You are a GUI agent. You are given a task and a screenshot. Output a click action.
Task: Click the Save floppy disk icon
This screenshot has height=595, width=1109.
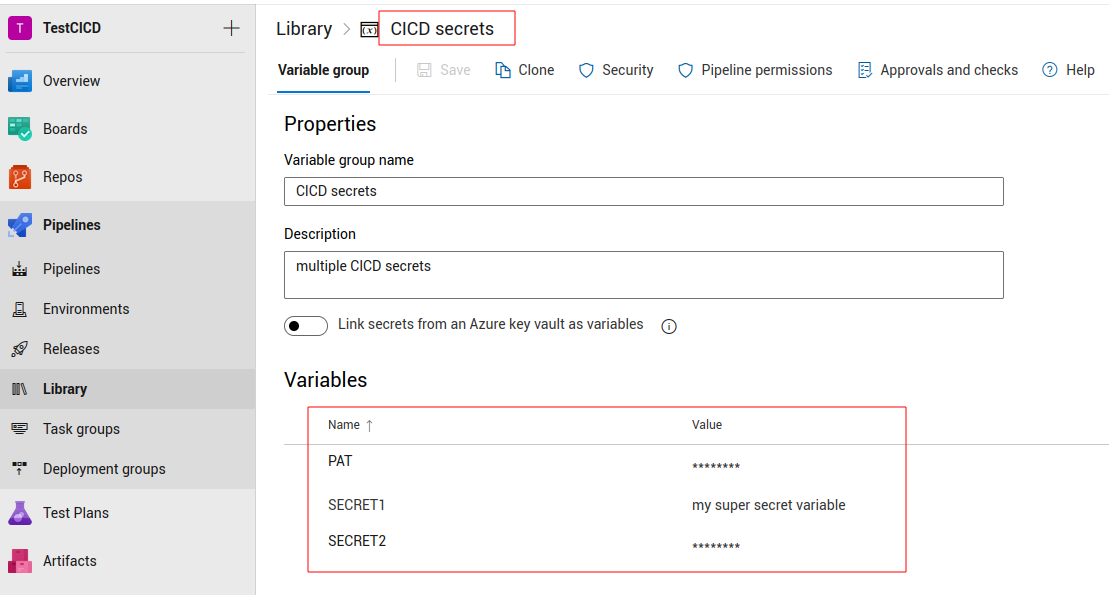coord(424,70)
